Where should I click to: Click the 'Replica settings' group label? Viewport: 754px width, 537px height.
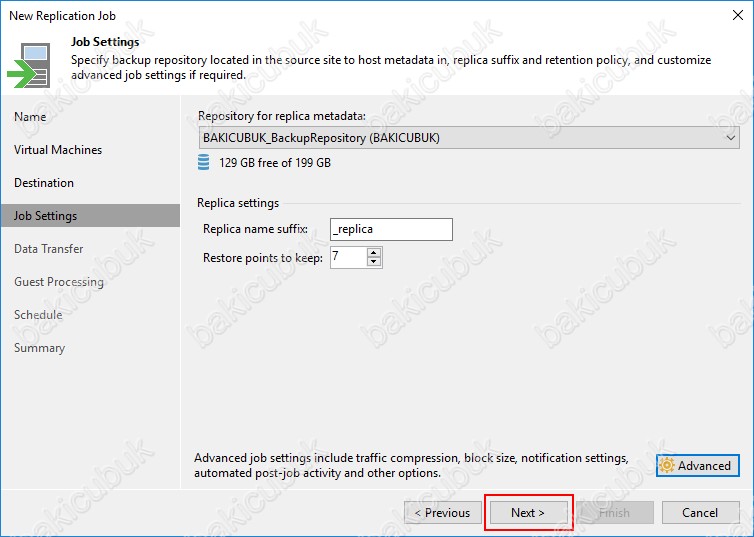238,203
